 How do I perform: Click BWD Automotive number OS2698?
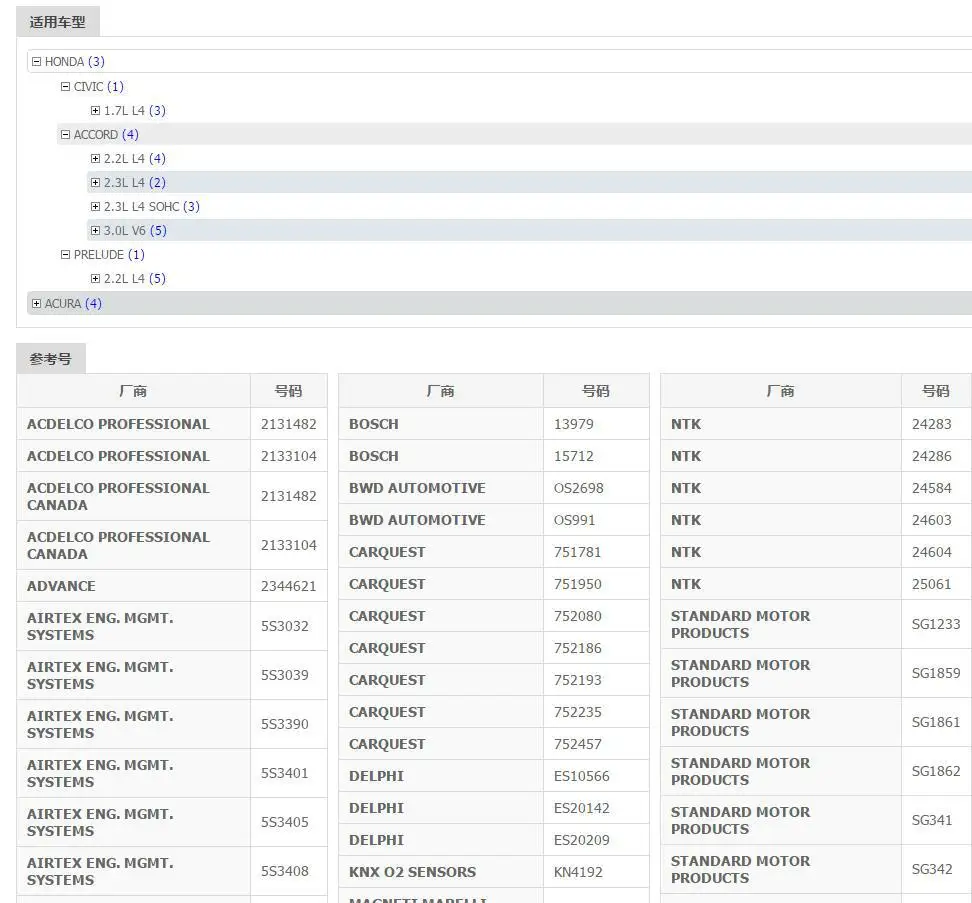point(578,488)
